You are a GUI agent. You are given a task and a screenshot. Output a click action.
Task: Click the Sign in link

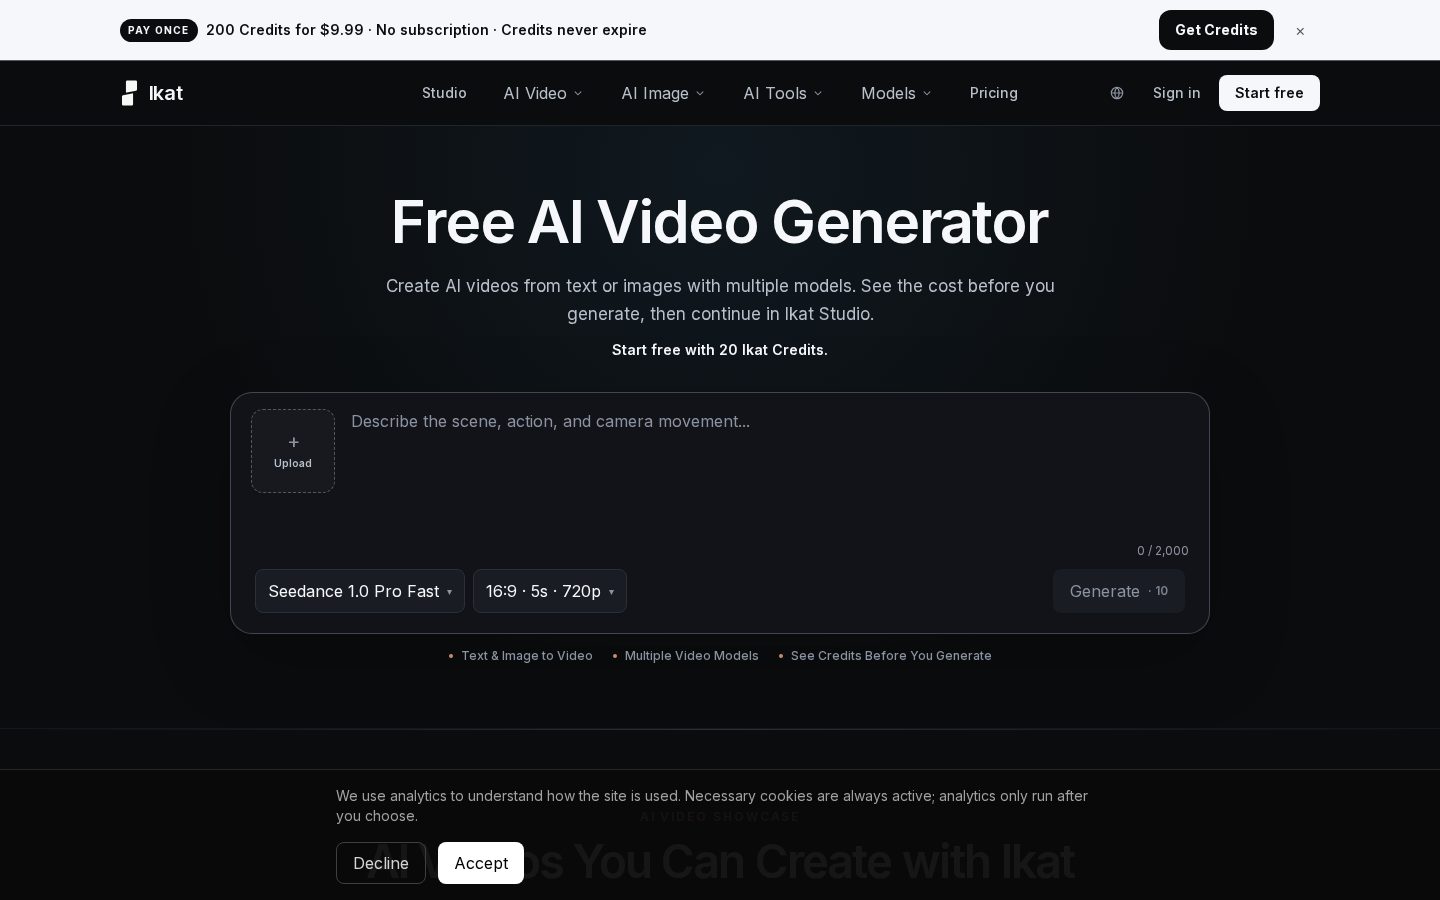pos(1176,93)
